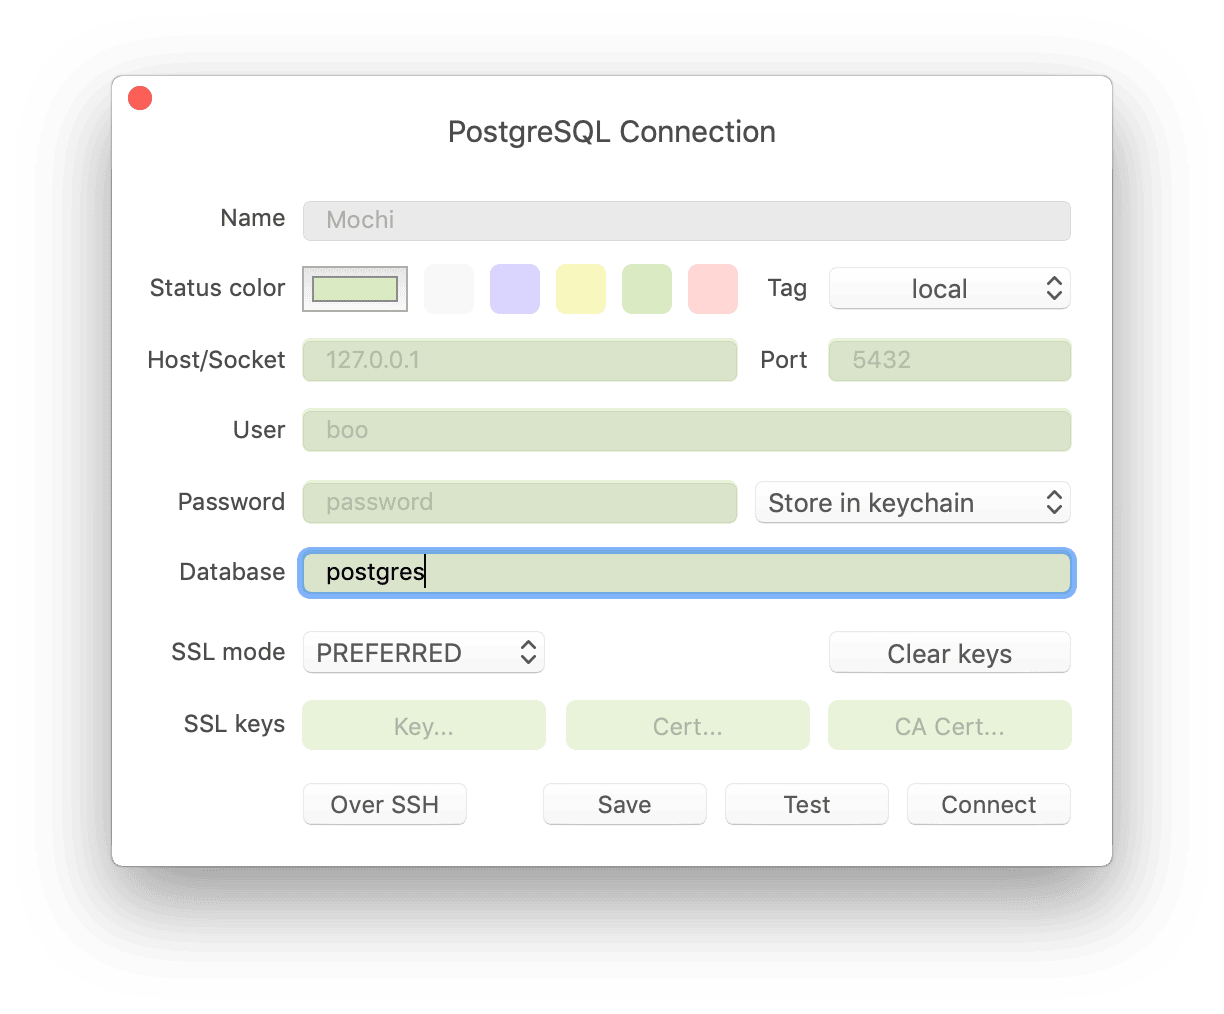The width and height of the screenshot is (1224, 1014).
Task: Select a certificate with Cert... button
Action: click(x=688, y=725)
